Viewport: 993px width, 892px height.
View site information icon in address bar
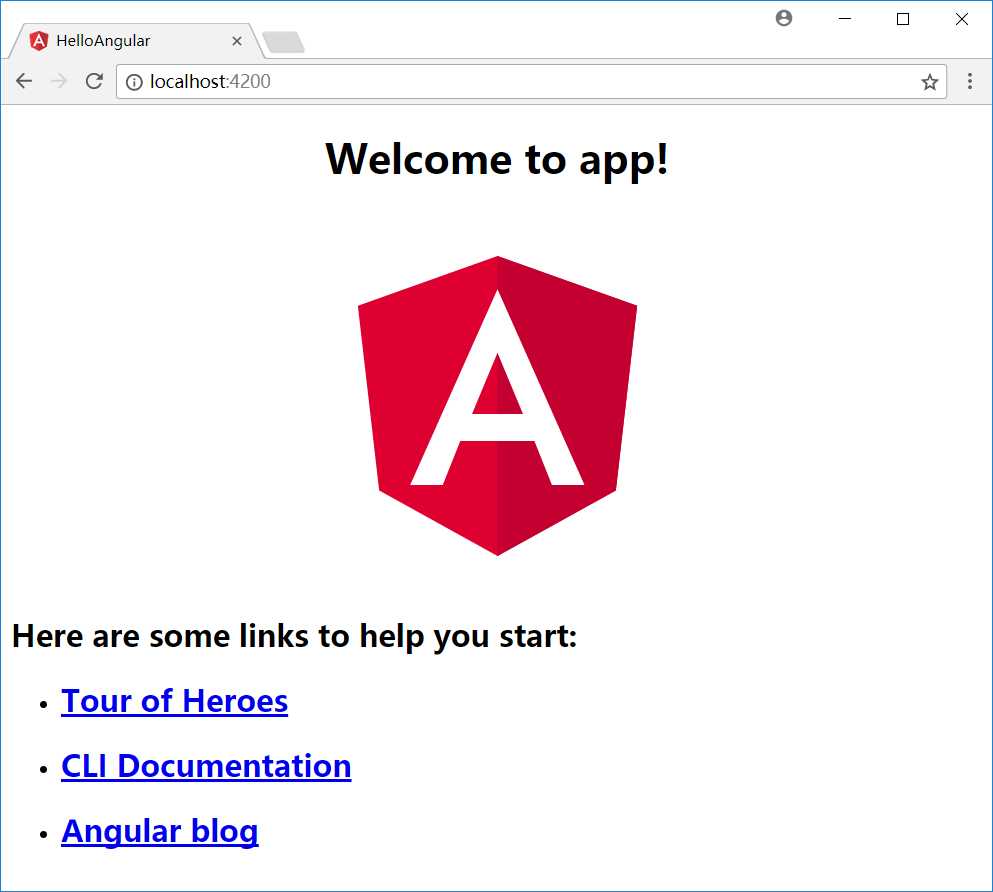[134, 82]
